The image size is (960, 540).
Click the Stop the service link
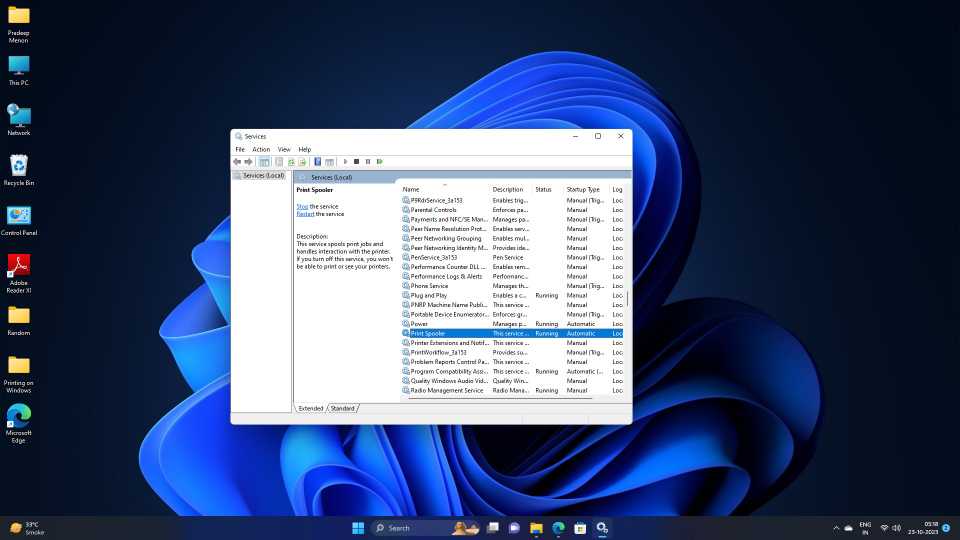pyautogui.click(x=302, y=206)
